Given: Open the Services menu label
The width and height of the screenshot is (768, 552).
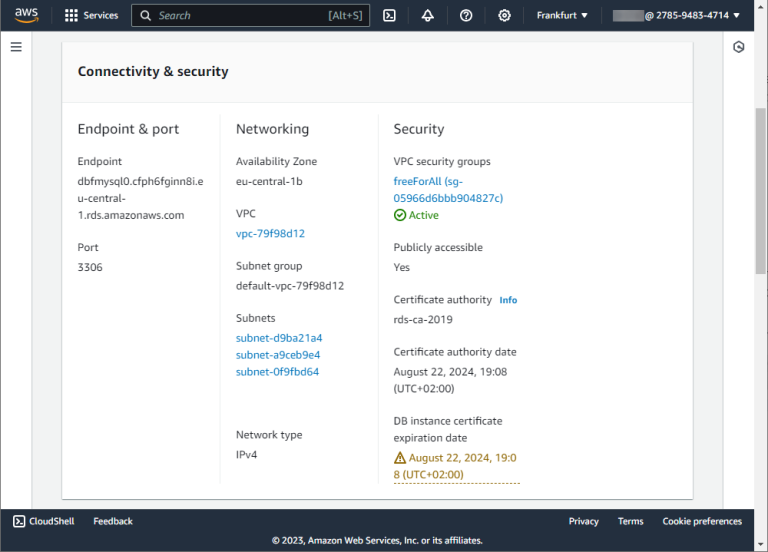Looking at the screenshot, I should coord(100,16).
